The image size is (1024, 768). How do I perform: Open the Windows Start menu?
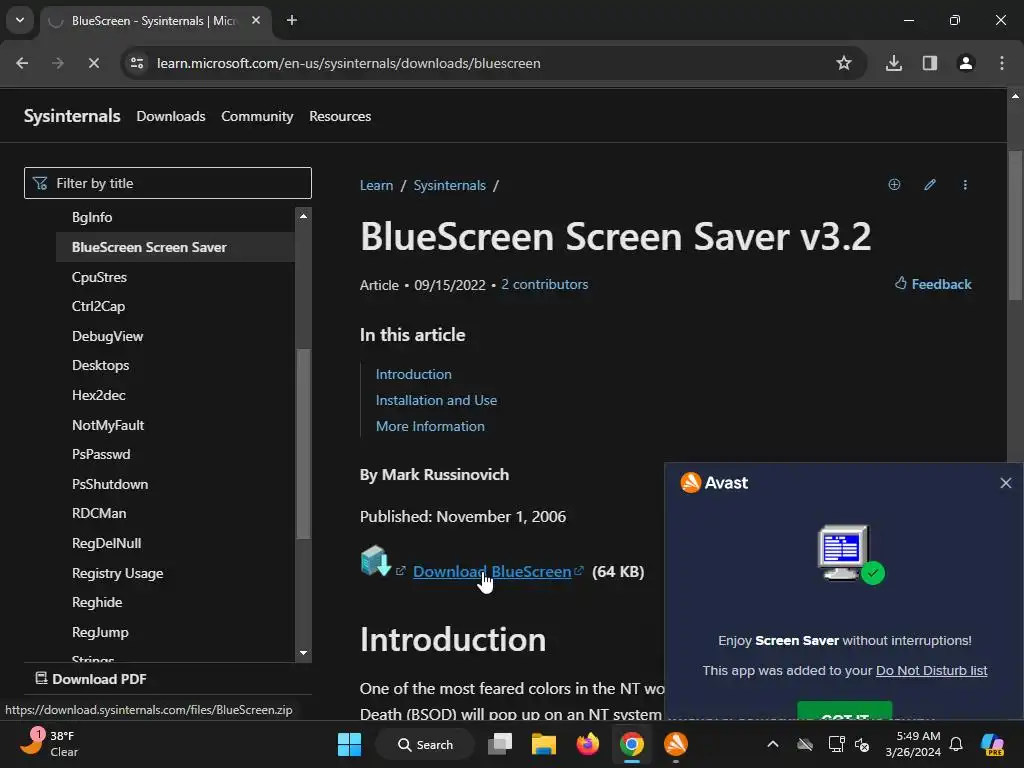(x=349, y=744)
